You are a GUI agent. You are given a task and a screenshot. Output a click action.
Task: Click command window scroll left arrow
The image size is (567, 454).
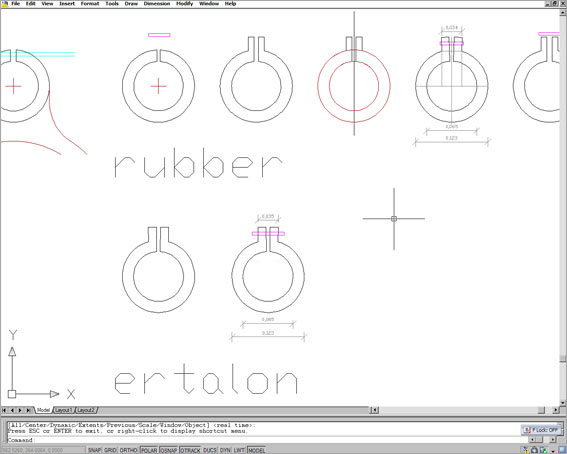click(531, 440)
